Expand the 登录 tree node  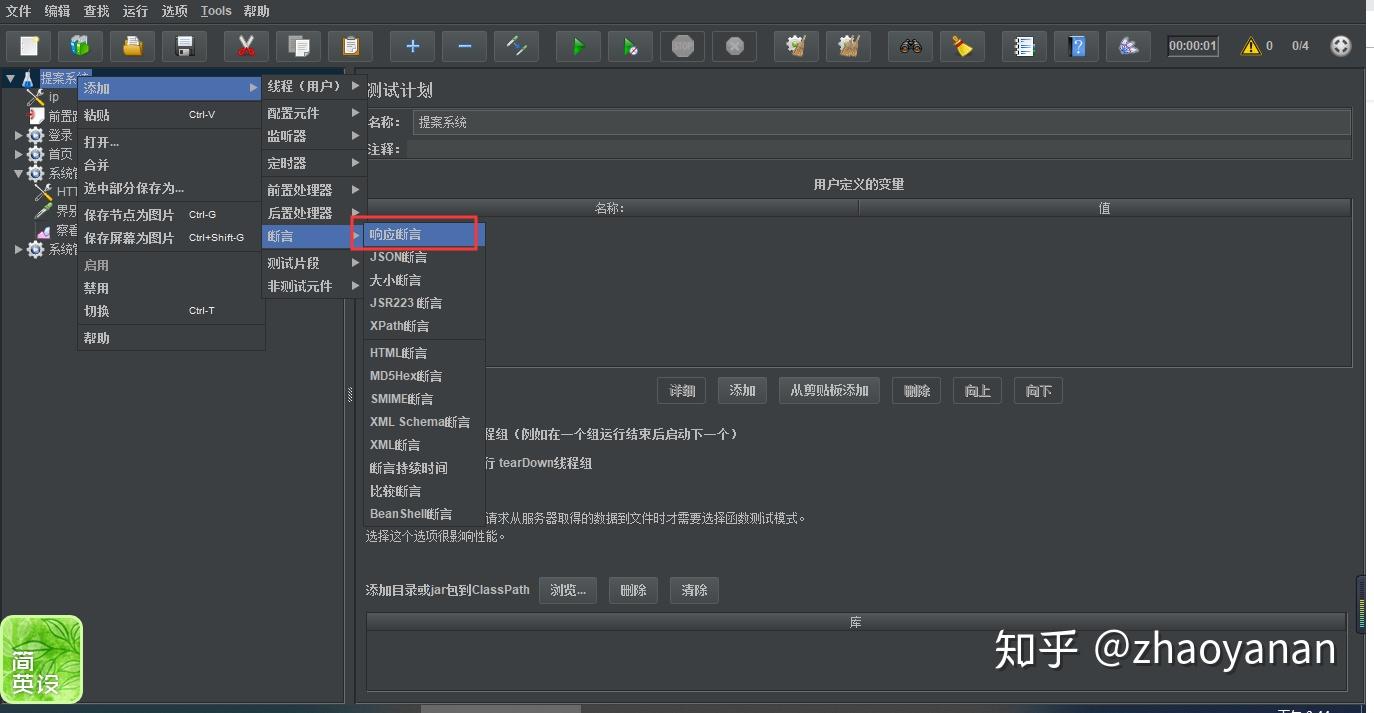18,134
